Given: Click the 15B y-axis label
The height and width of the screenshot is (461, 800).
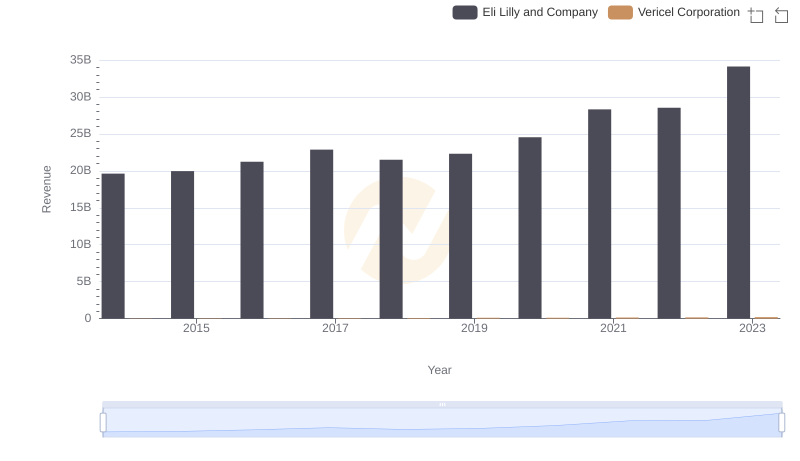Looking at the screenshot, I should coord(81,208).
